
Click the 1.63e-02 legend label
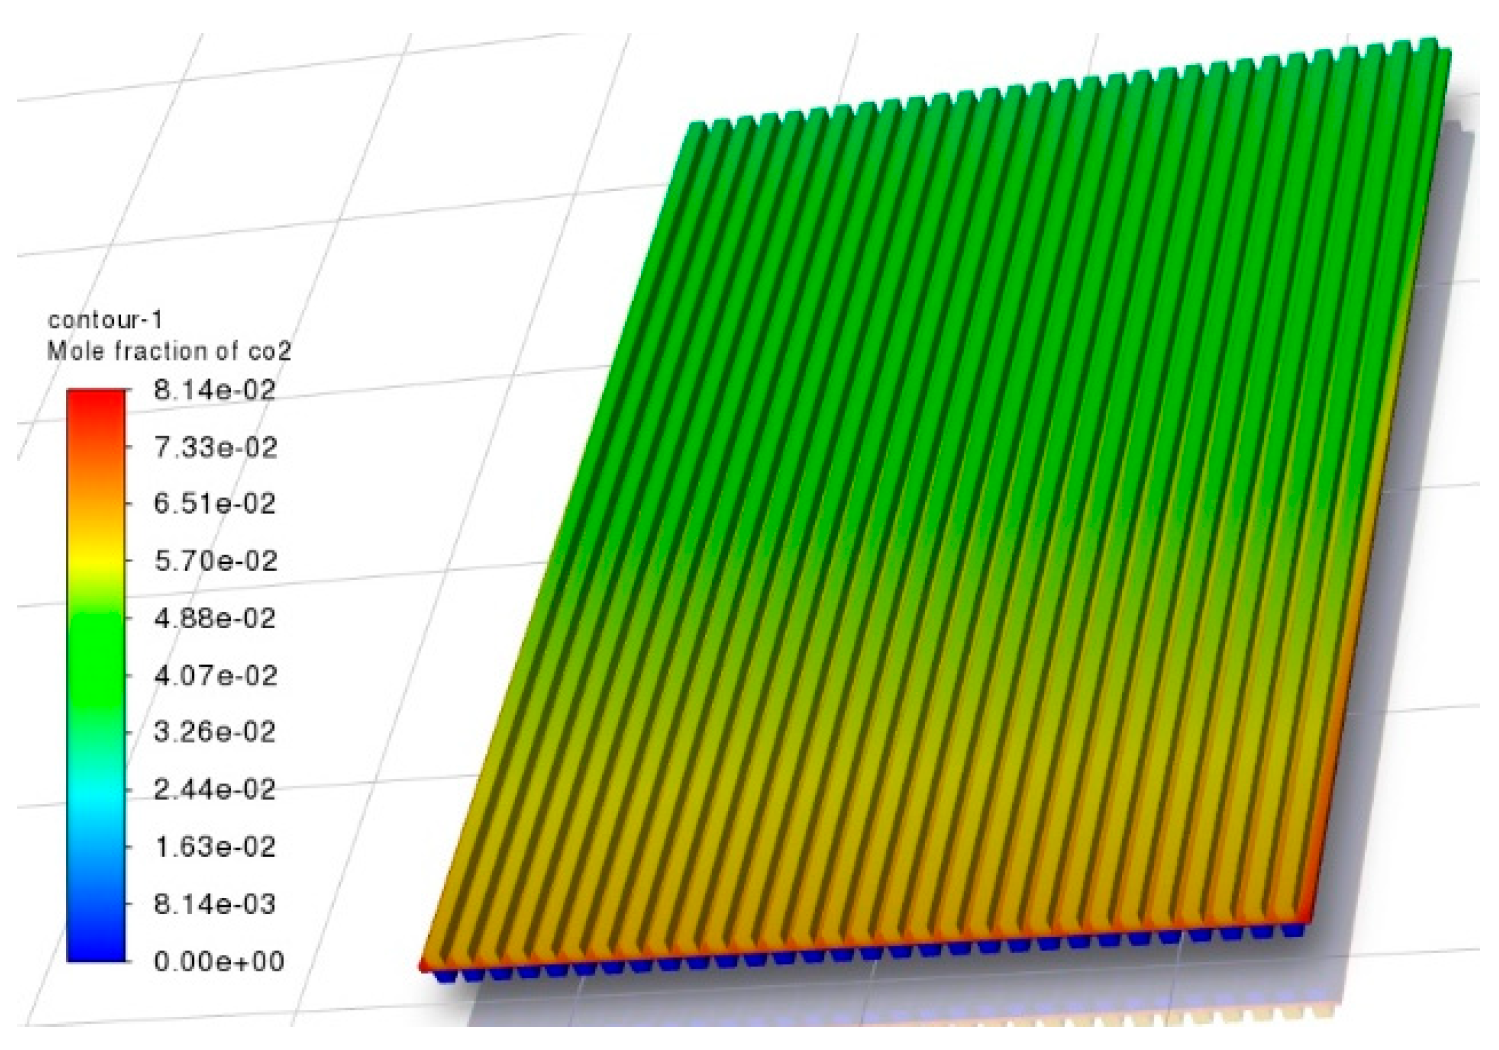[x=214, y=847]
